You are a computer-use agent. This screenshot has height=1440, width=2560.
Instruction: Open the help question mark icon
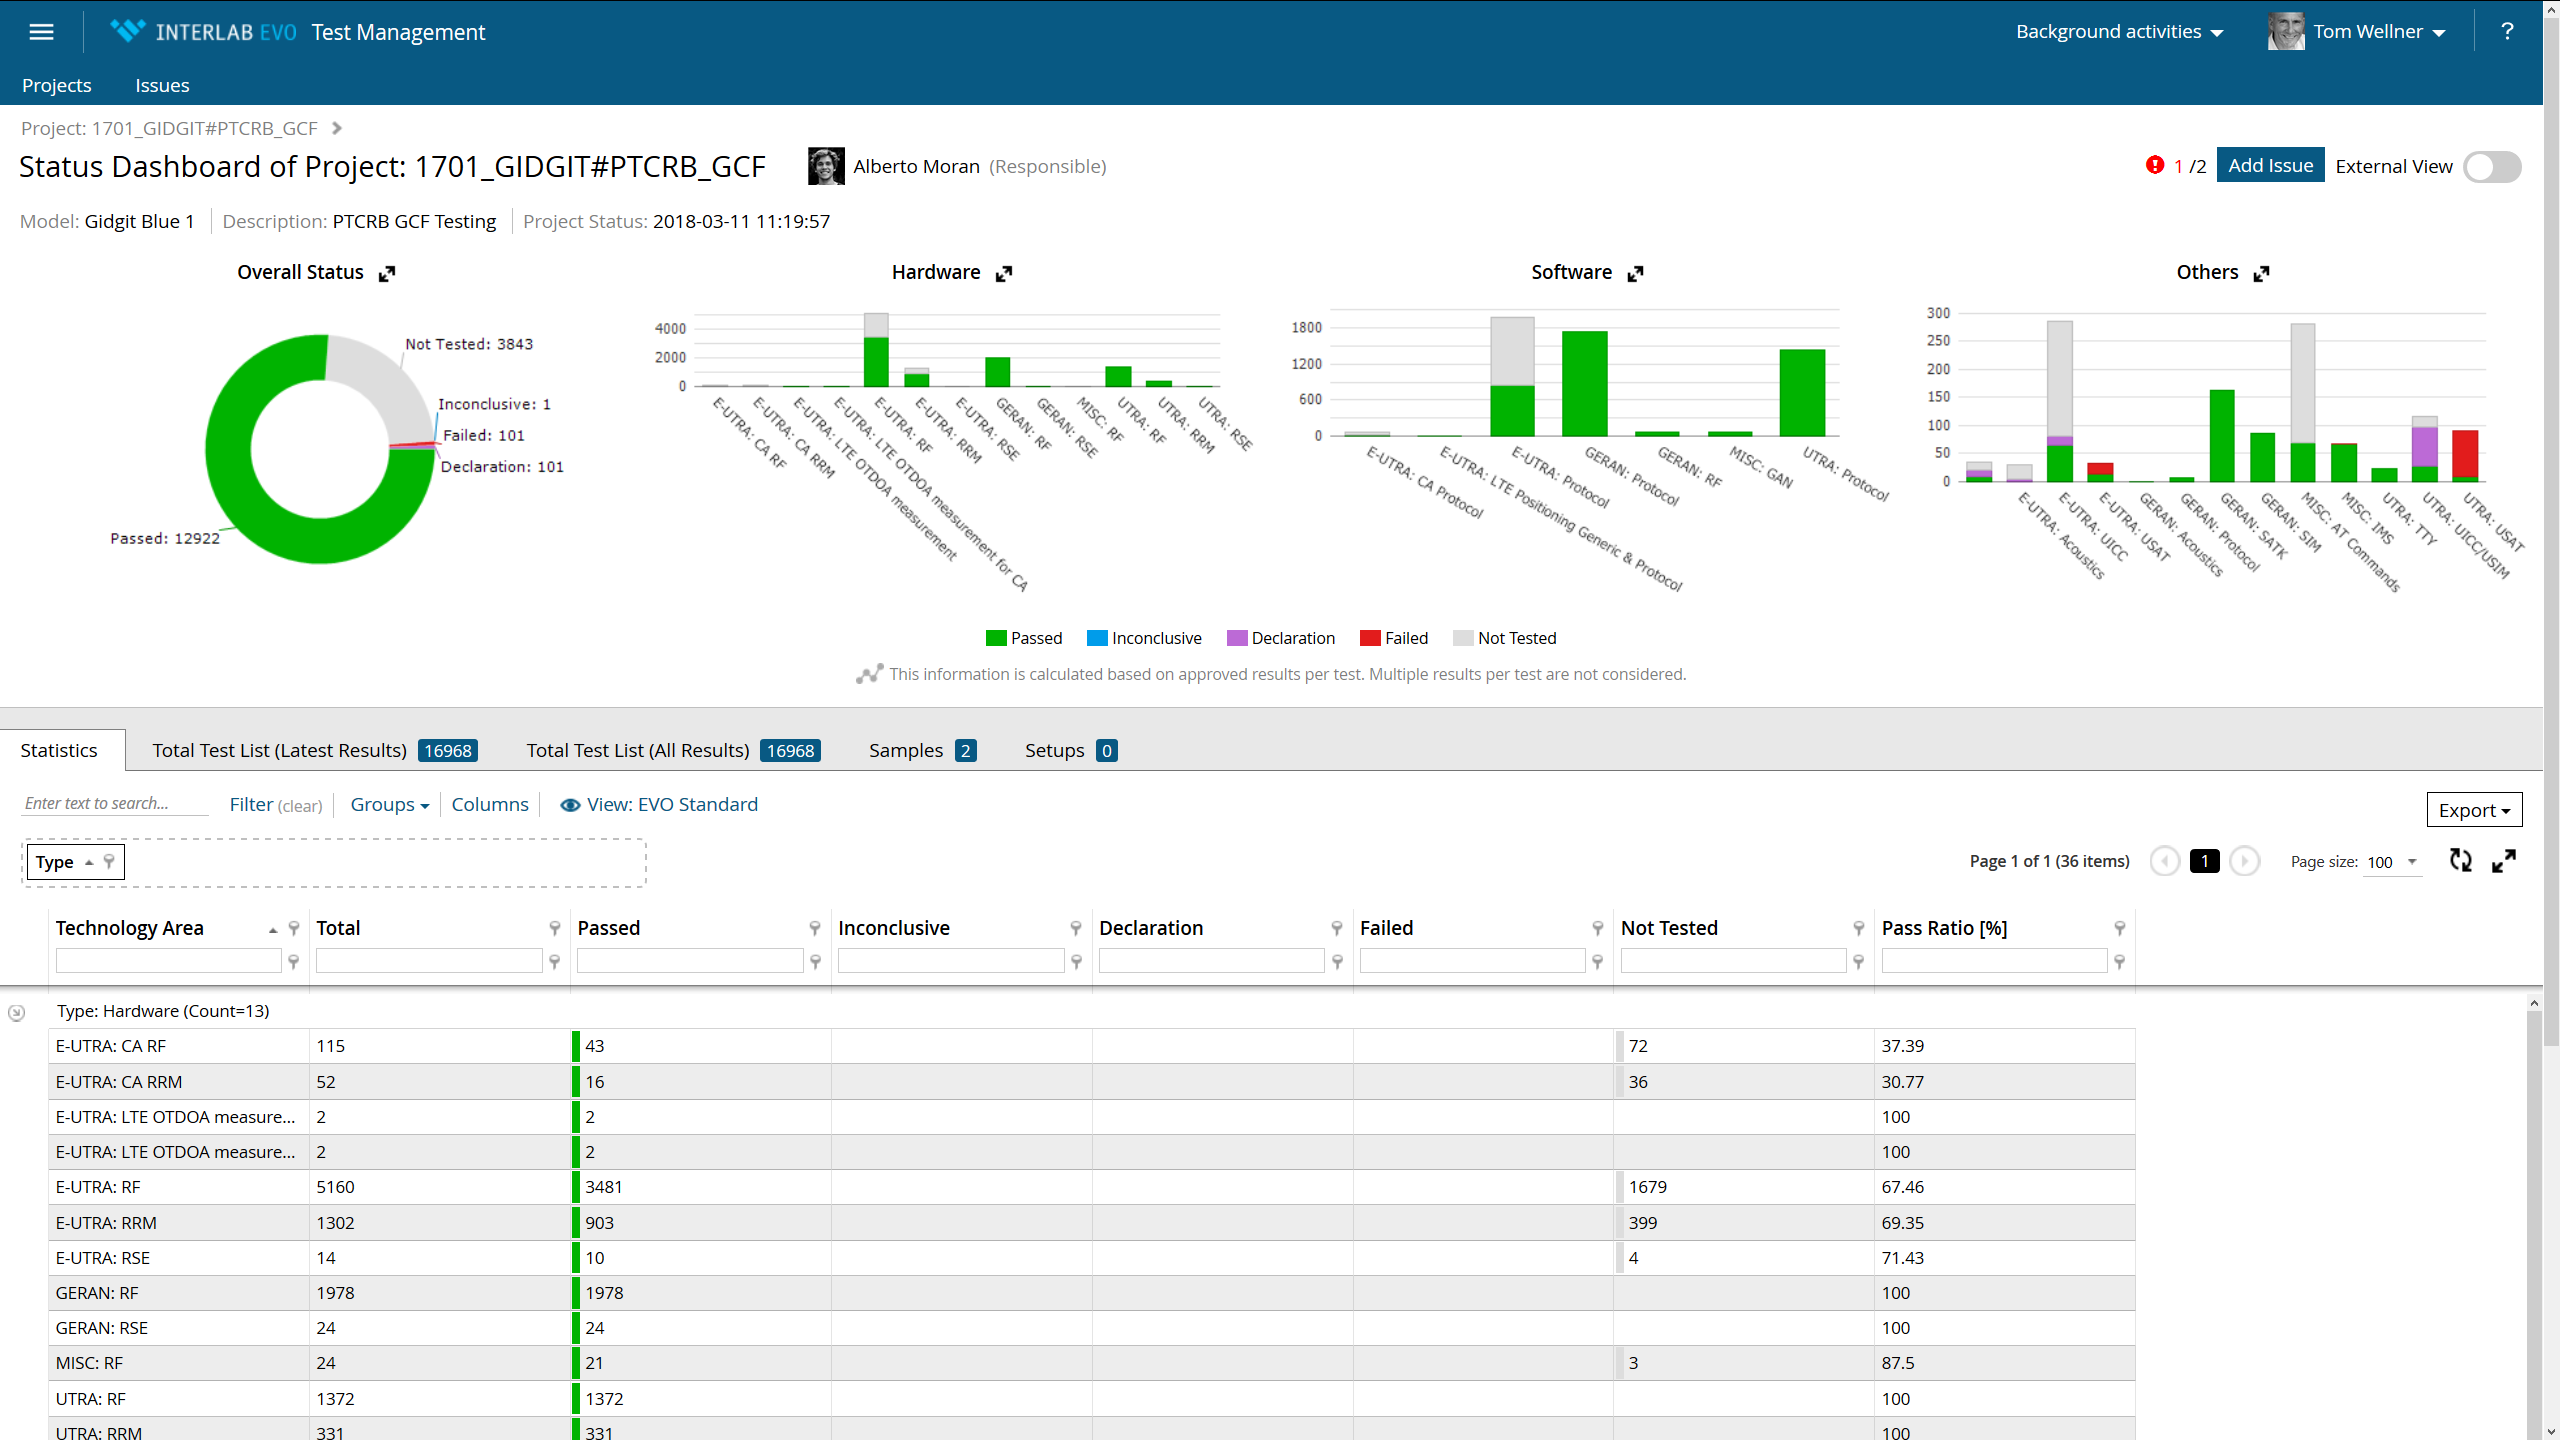point(2506,32)
